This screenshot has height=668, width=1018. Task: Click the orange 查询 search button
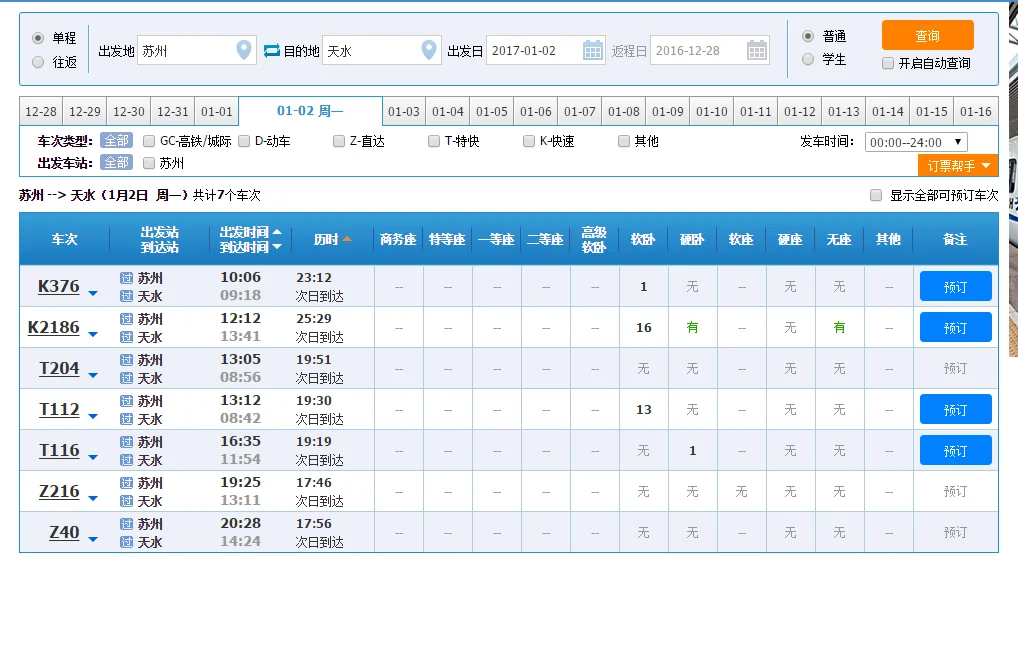point(928,34)
